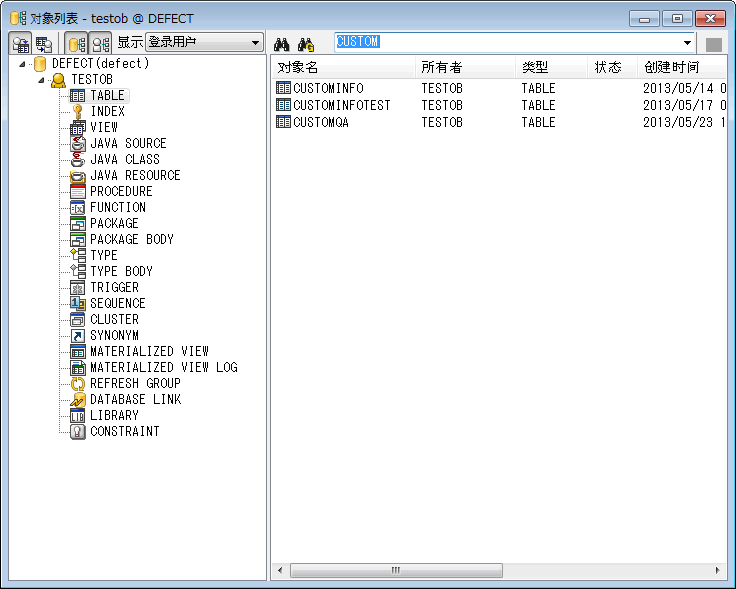The height and width of the screenshot is (589, 736).
Task: Select the CONSTRAINT text label in tree
Action: (125, 431)
